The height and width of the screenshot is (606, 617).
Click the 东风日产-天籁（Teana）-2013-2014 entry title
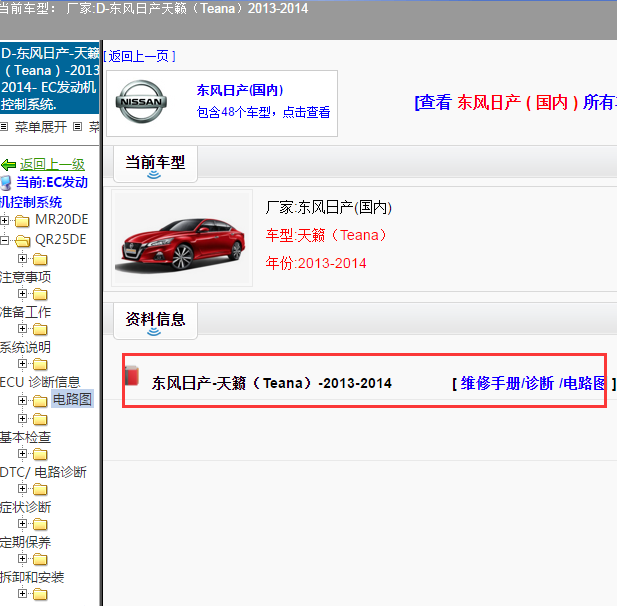(272, 383)
